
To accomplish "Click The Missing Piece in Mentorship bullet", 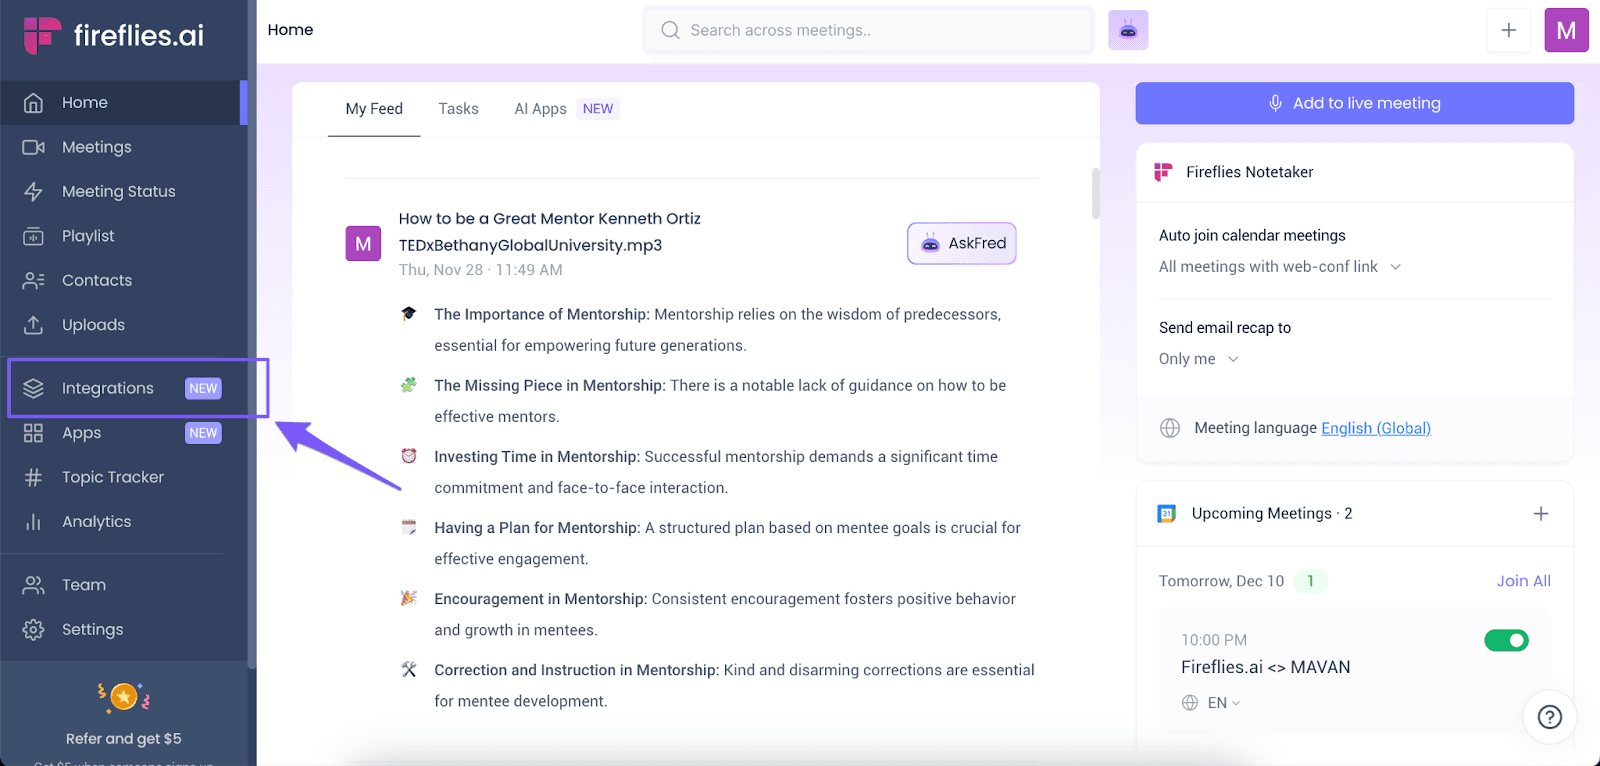I will [720, 401].
